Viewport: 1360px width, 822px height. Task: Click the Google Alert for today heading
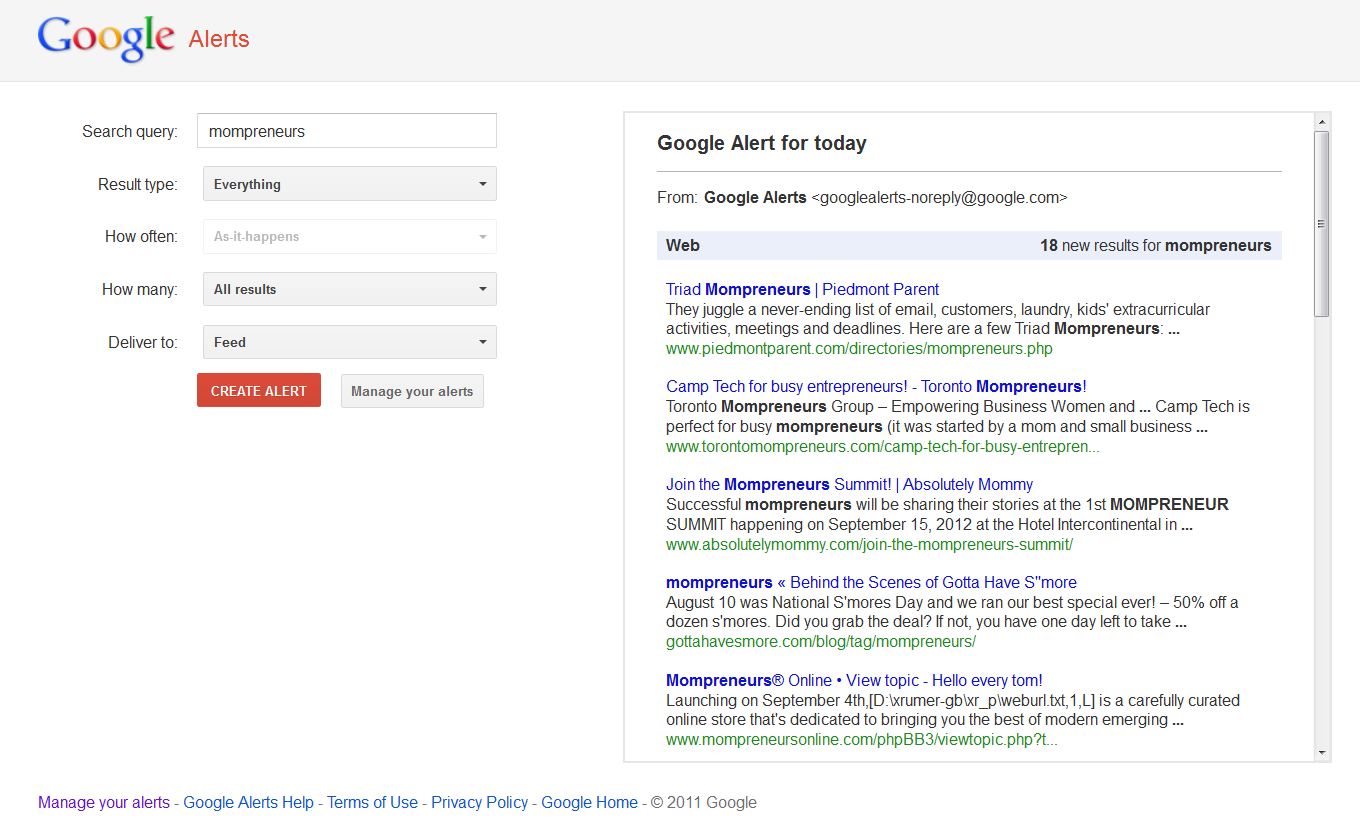tap(761, 143)
